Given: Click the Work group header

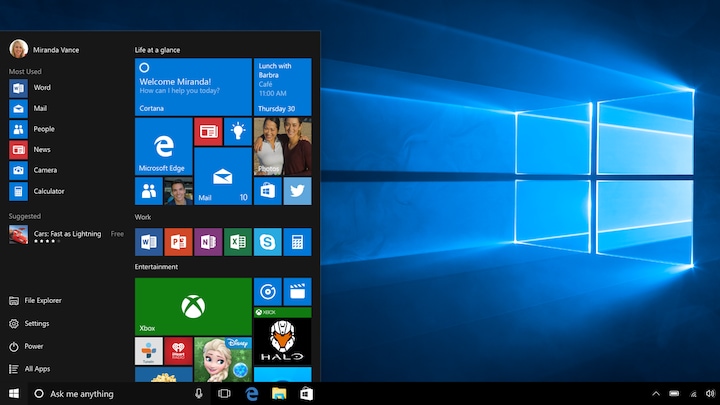Looking at the screenshot, I should click(x=142, y=217).
